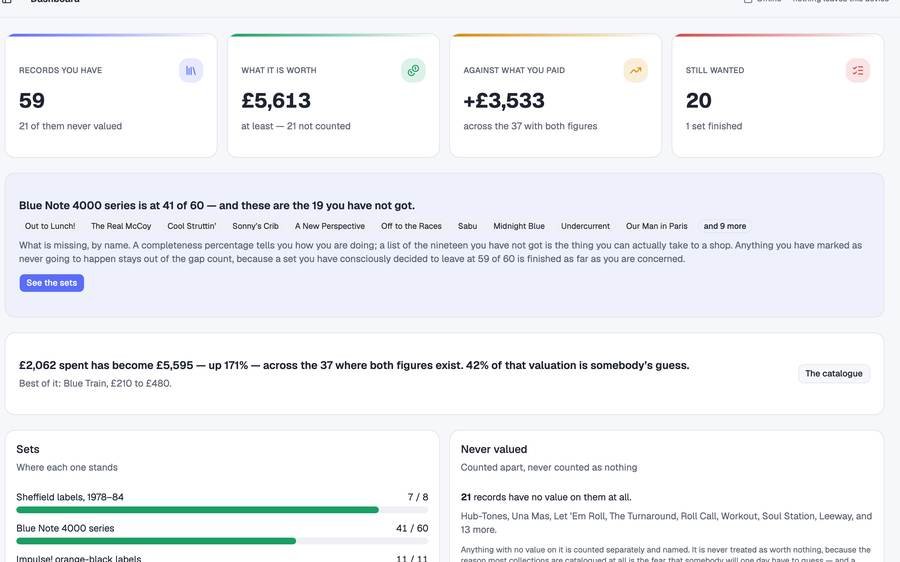Click the records library icon
900x562 pixels.
[x=191, y=71]
